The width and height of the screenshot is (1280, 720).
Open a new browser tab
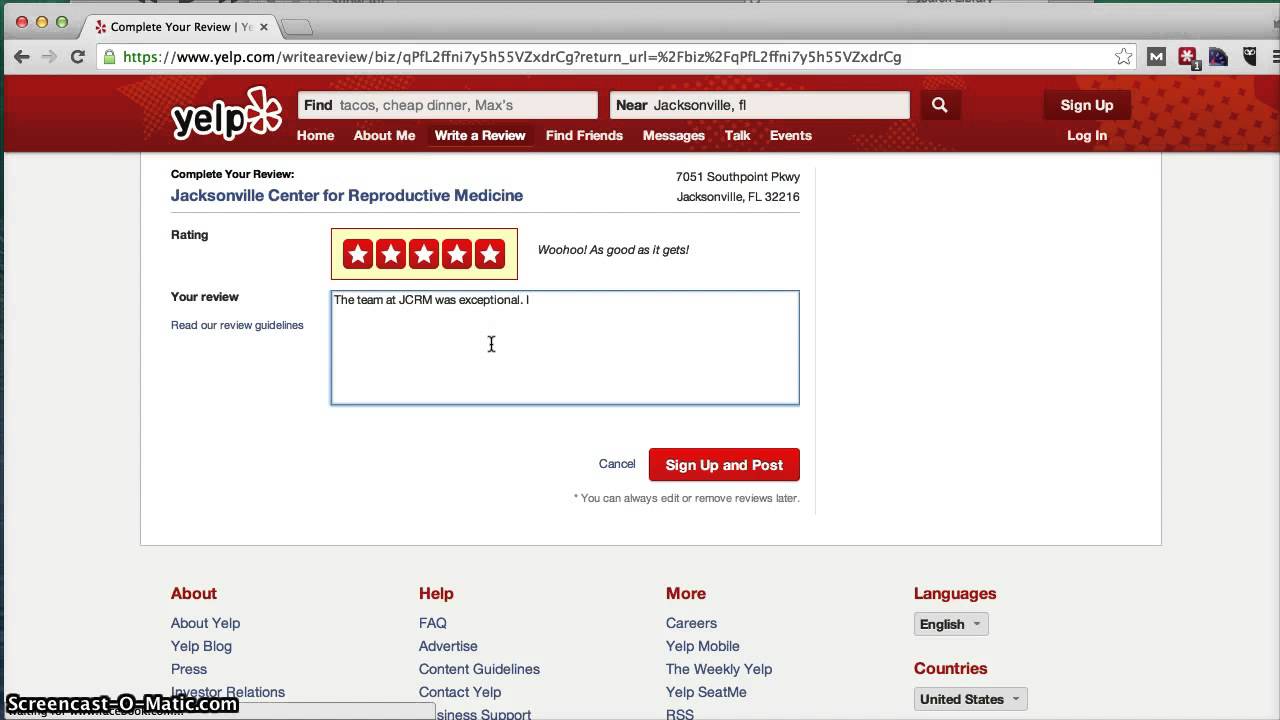tap(297, 27)
